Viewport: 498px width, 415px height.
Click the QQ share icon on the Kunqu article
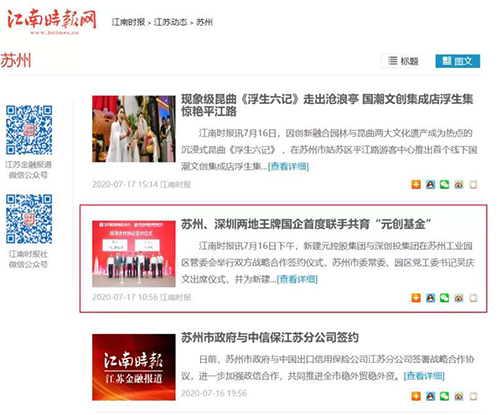430,184
